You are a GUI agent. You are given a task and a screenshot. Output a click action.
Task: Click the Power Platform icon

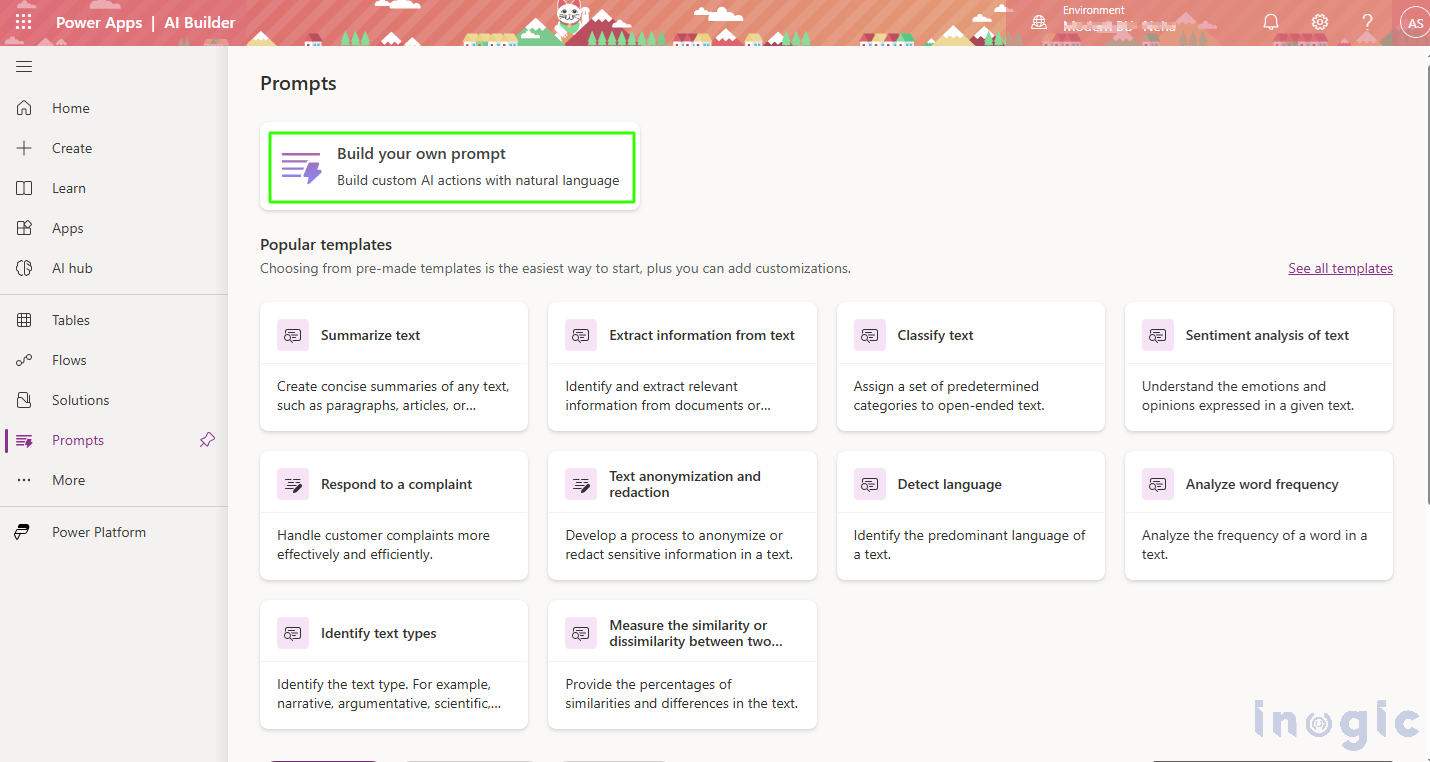point(22,532)
